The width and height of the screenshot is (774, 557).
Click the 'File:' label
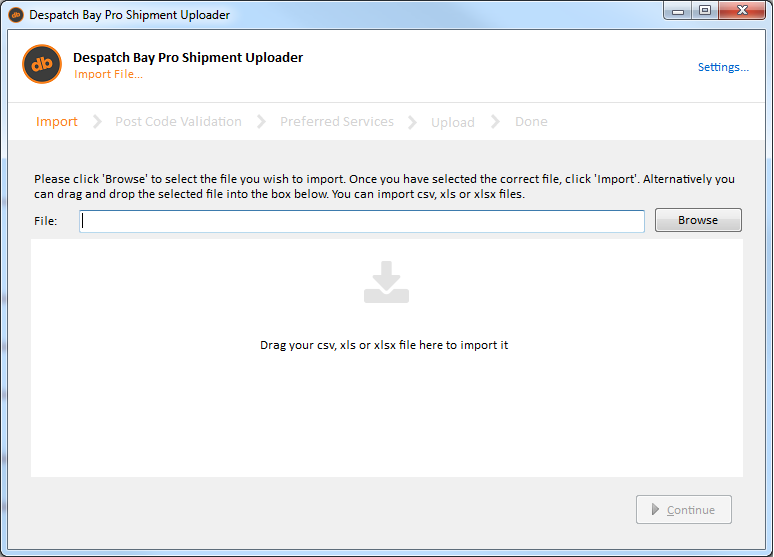(45, 221)
